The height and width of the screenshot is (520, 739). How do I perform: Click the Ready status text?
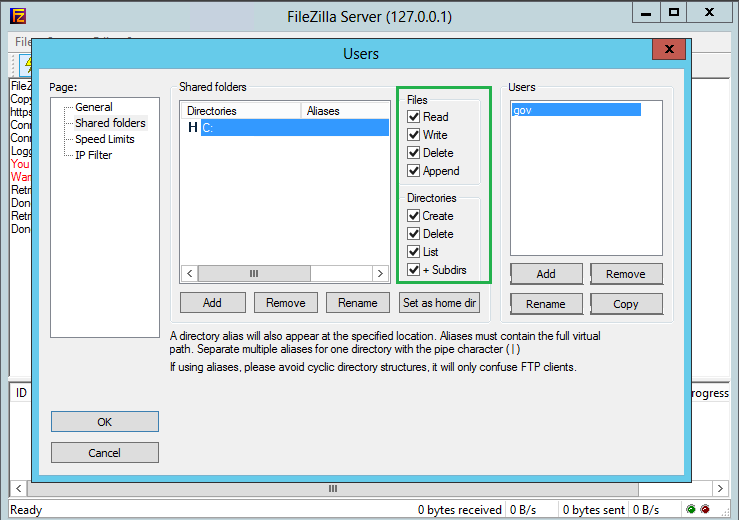coord(26,510)
